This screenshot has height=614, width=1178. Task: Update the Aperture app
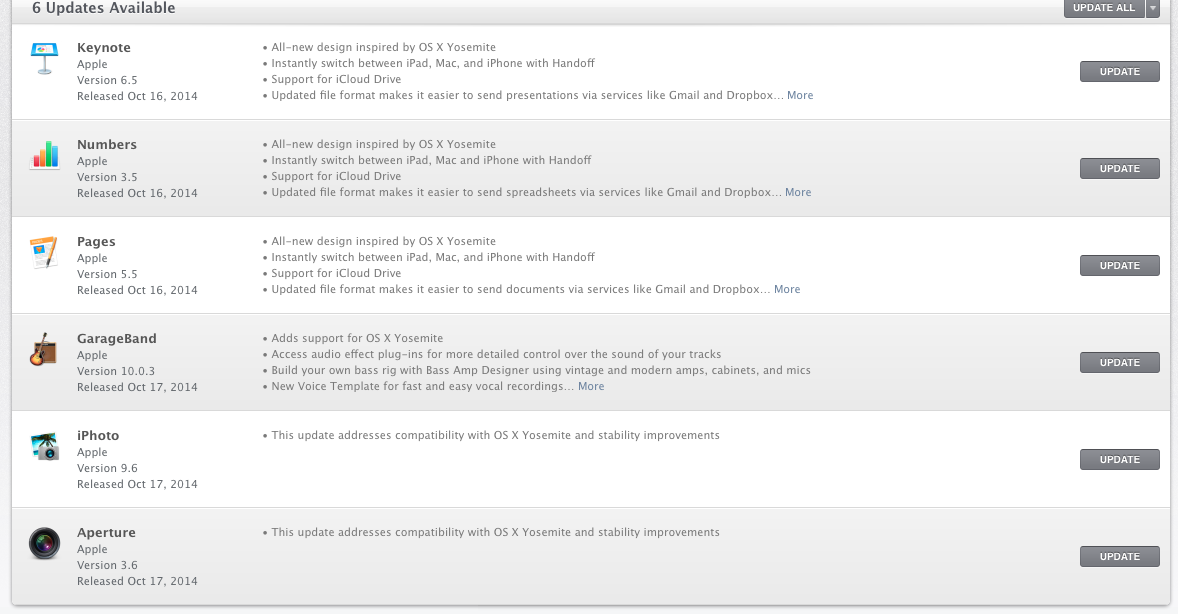pyautogui.click(x=1119, y=557)
